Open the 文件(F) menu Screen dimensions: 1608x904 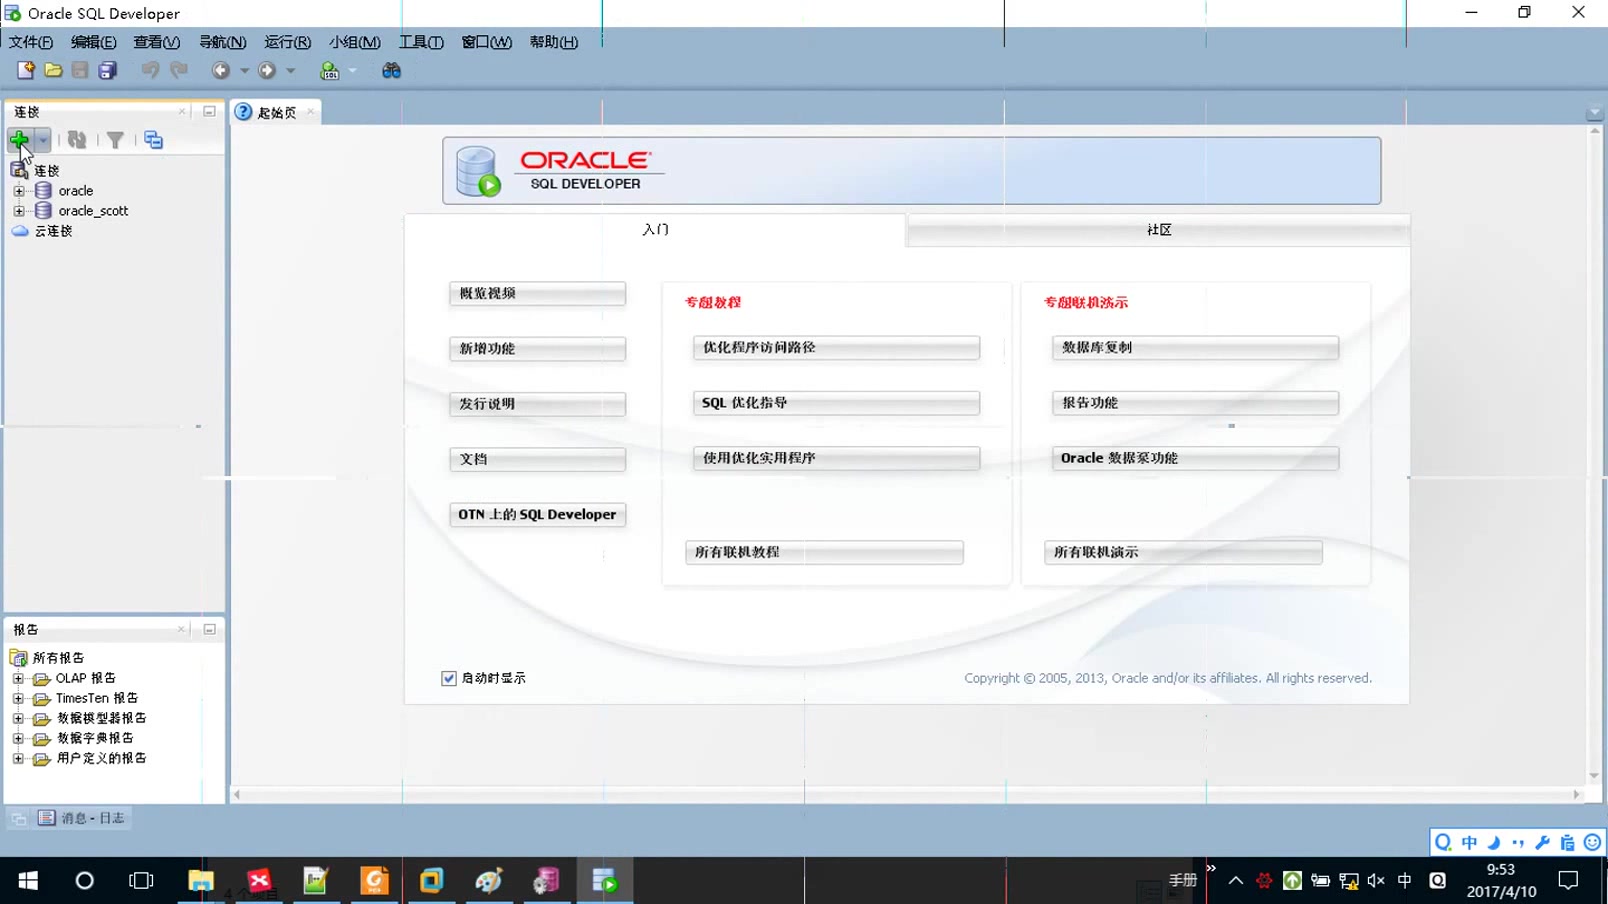(x=31, y=42)
